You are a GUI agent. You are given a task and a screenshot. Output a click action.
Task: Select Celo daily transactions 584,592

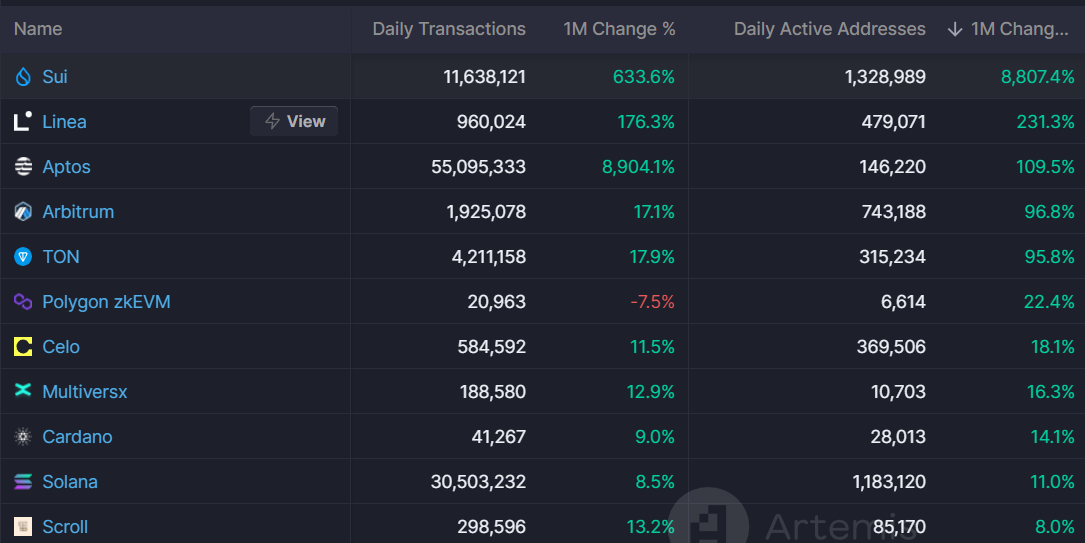492,347
